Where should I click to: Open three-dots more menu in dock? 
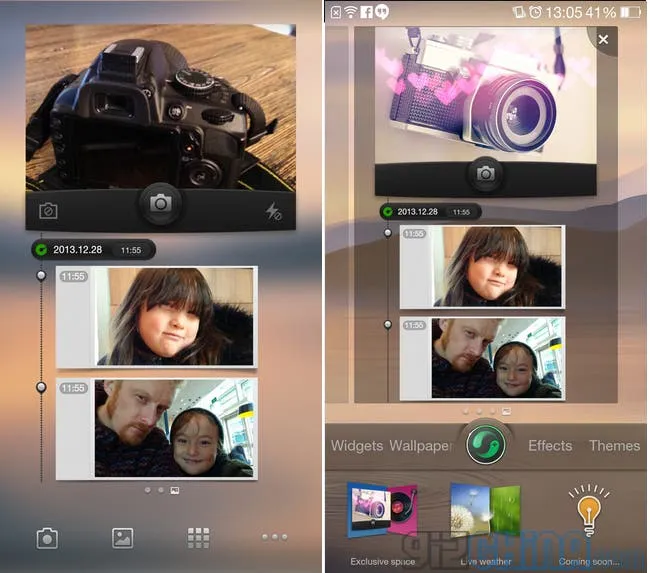point(274,537)
